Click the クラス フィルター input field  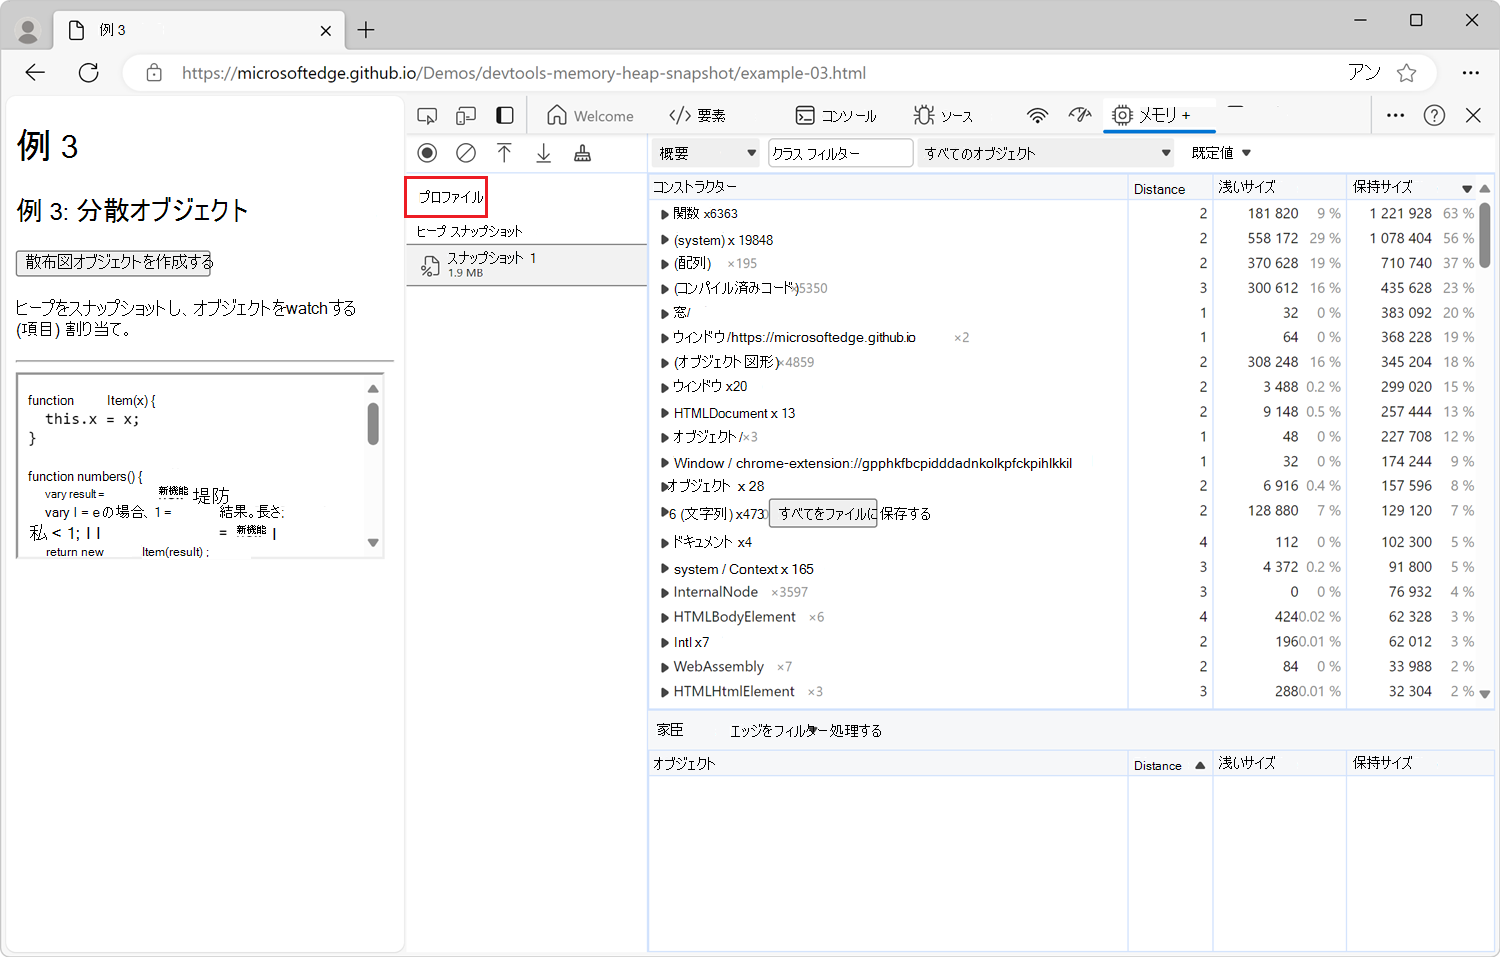pyautogui.click(x=840, y=153)
